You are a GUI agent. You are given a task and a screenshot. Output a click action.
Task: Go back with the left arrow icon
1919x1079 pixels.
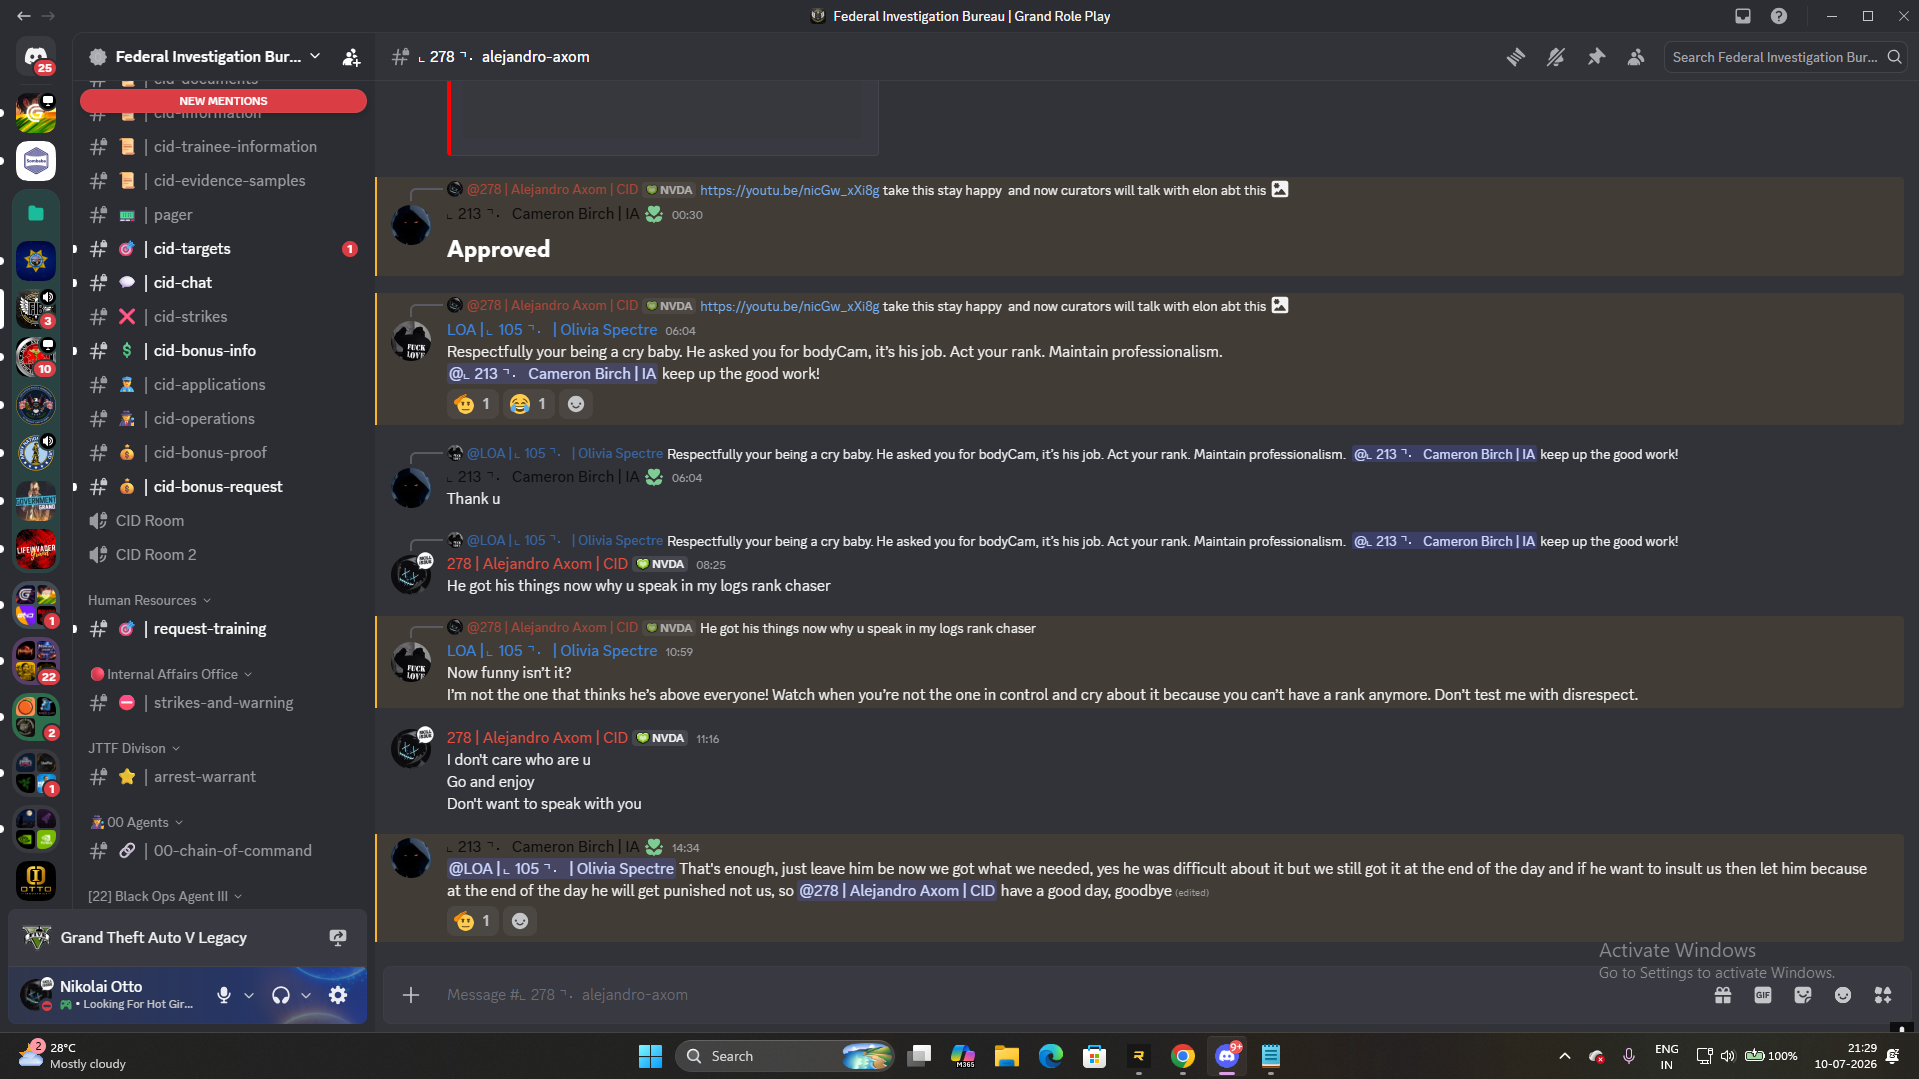coord(24,16)
